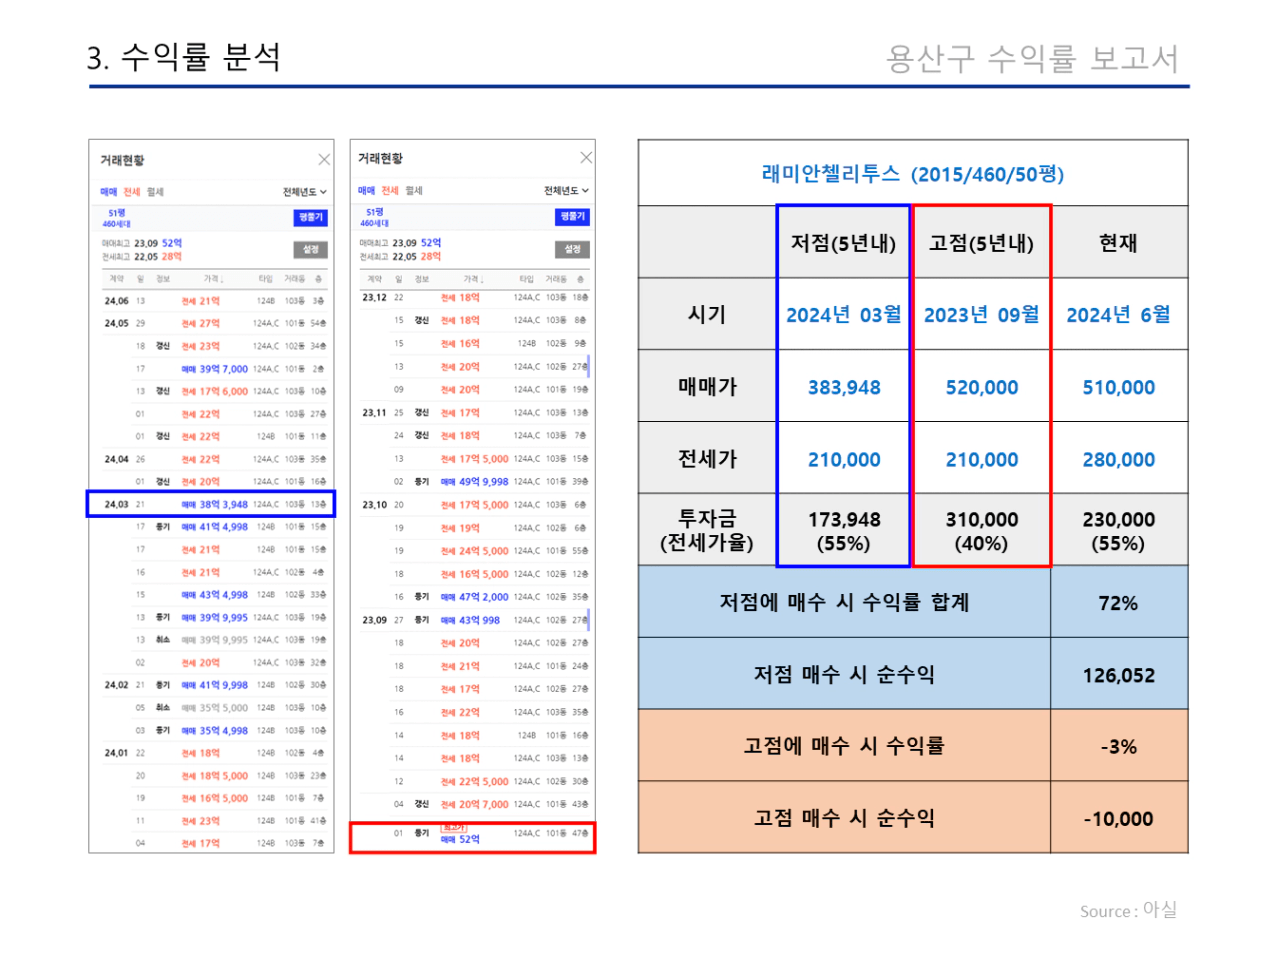This screenshot has height=958, width=1277.
Task: Click the 2024년 03월 cell
Action: coord(844,315)
